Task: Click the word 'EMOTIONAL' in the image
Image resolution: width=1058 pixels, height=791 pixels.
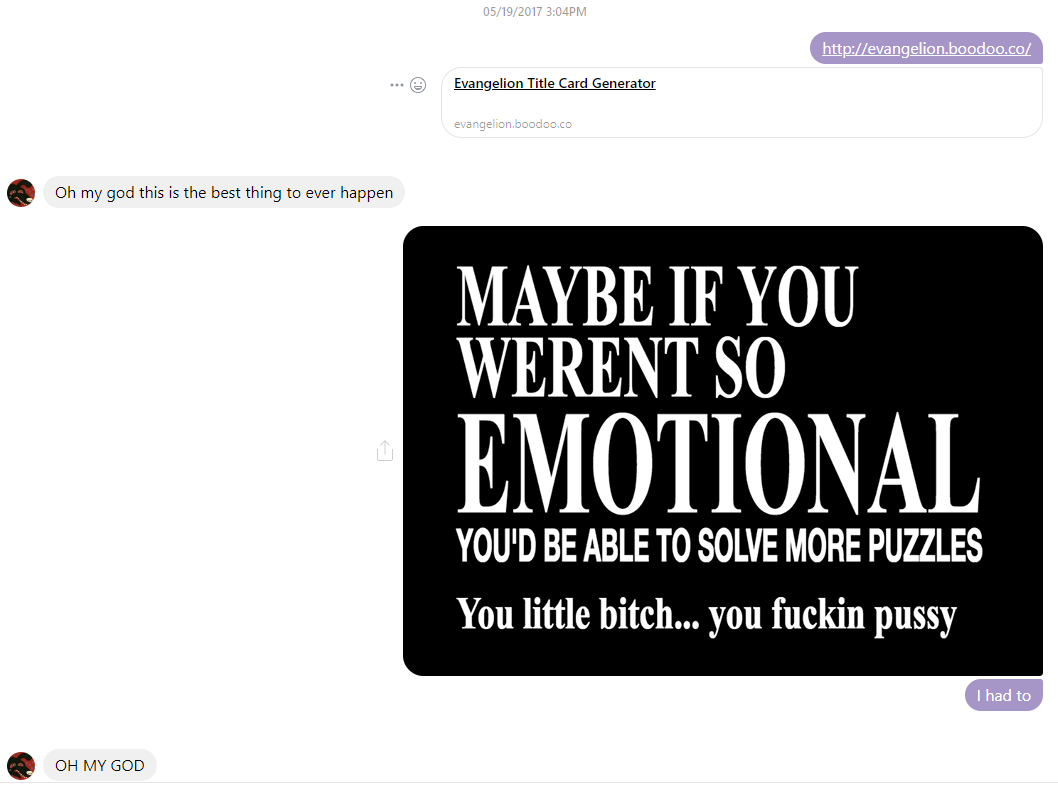Action: (716, 465)
